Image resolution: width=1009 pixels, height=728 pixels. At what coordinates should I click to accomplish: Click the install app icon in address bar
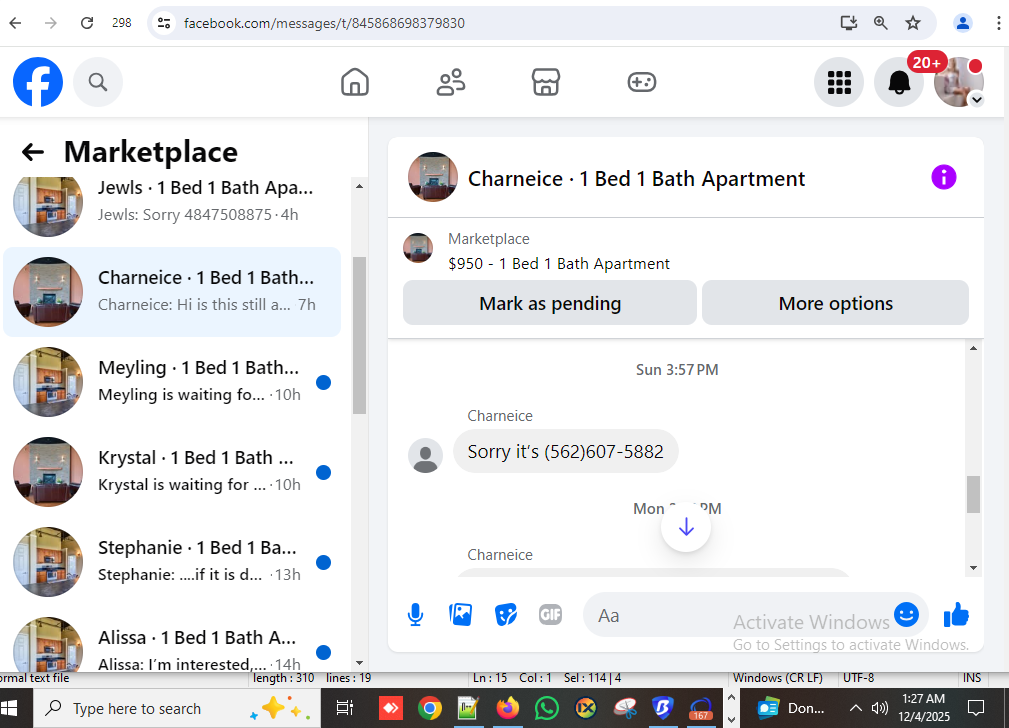849,23
